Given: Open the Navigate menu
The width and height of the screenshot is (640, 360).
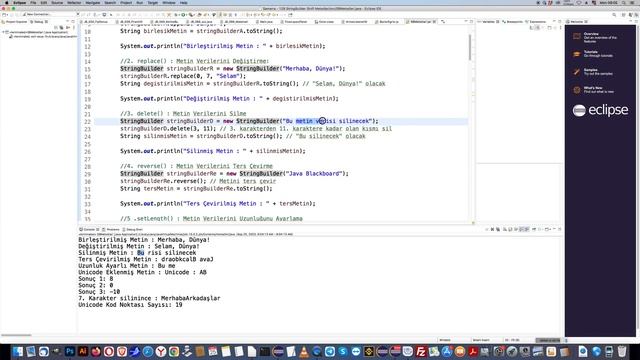Looking at the screenshot, I should (x=93, y=3).
